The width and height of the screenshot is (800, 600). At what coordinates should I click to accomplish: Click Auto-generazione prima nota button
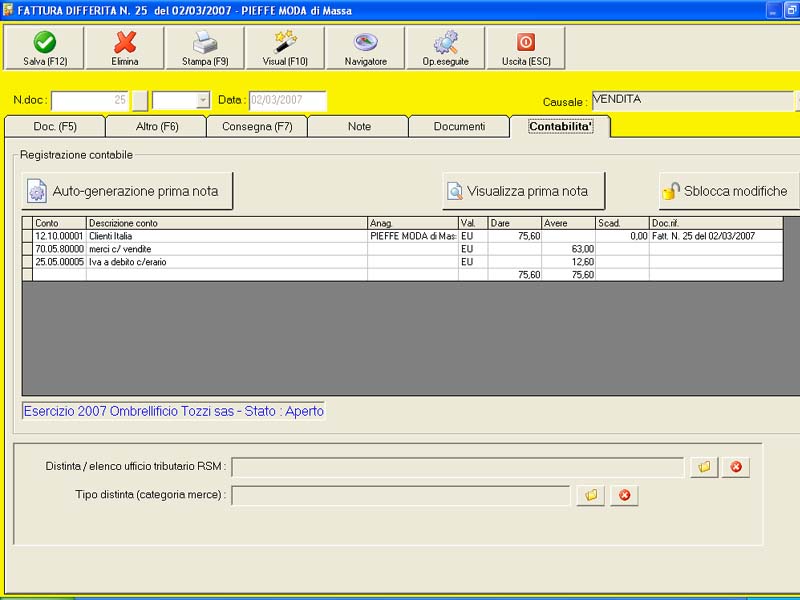127,191
